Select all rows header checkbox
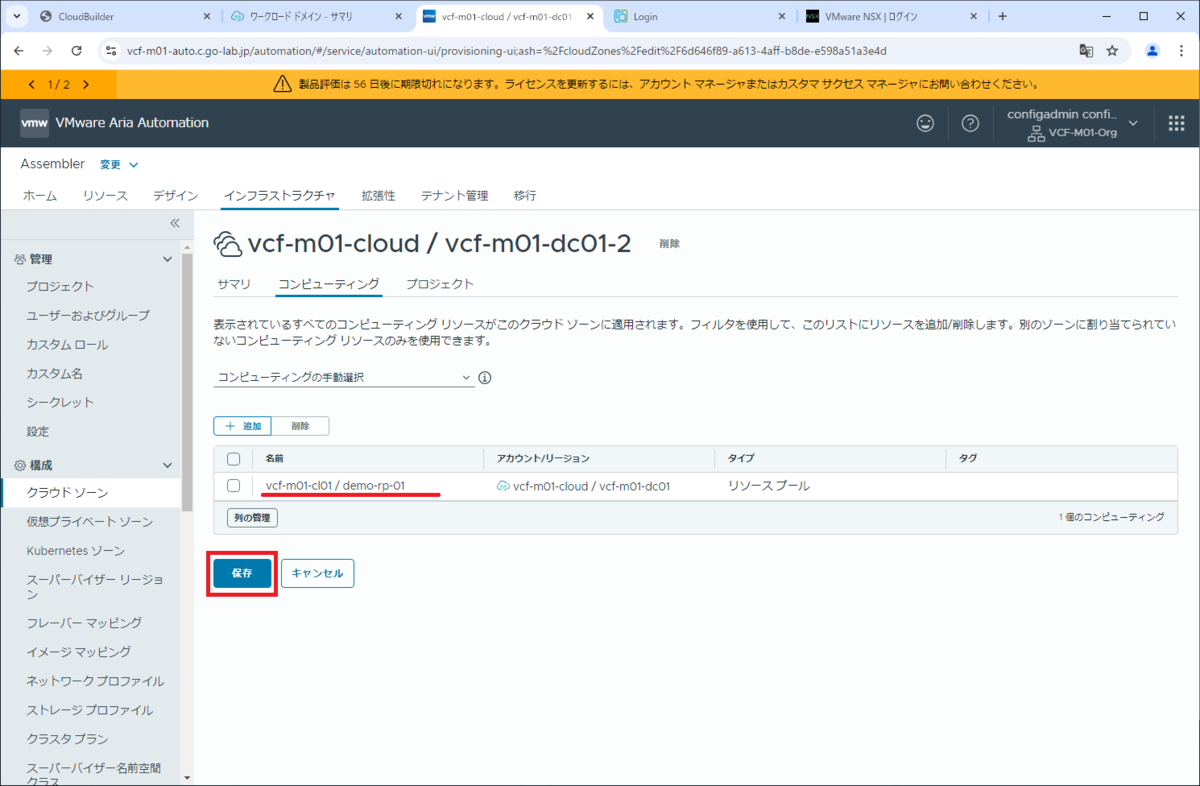 tap(234, 458)
